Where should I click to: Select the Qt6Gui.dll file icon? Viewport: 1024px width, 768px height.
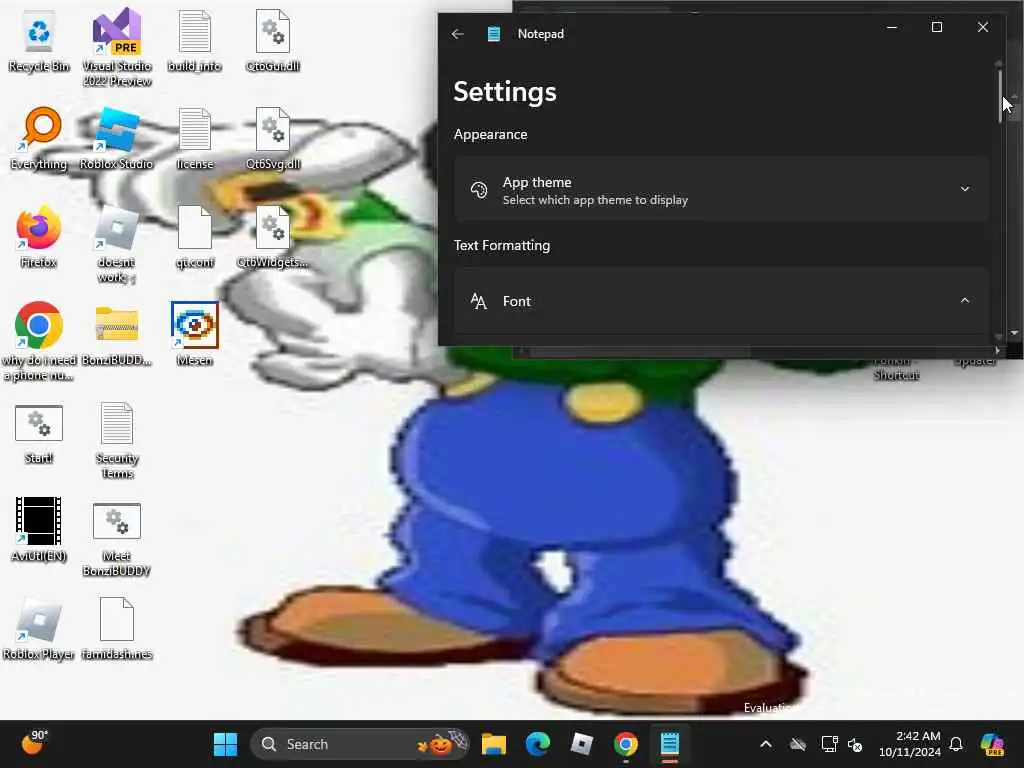(273, 42)
